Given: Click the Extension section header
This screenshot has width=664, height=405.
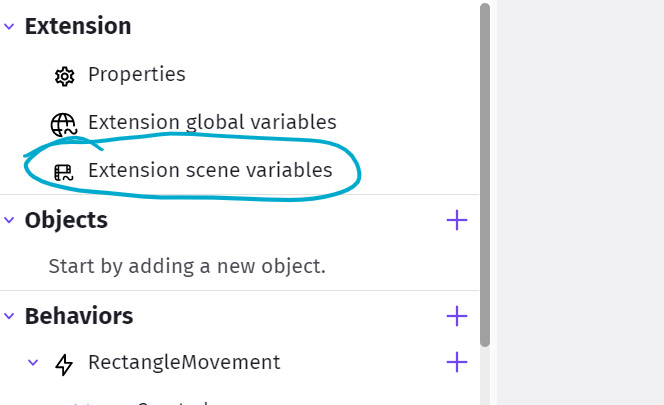Looking at the screenshot, I should pos(78,27).
